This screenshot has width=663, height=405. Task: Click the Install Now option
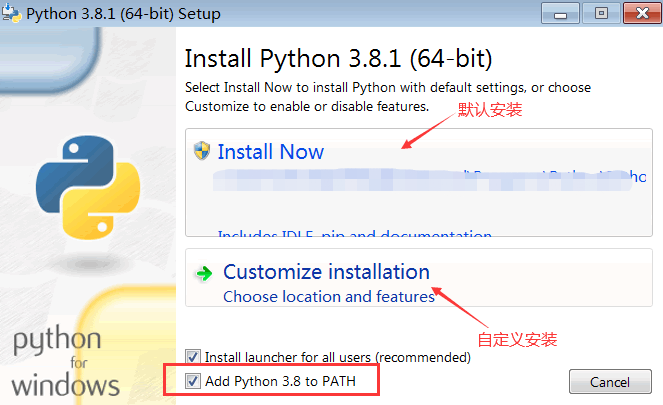[x=419, y=183]
